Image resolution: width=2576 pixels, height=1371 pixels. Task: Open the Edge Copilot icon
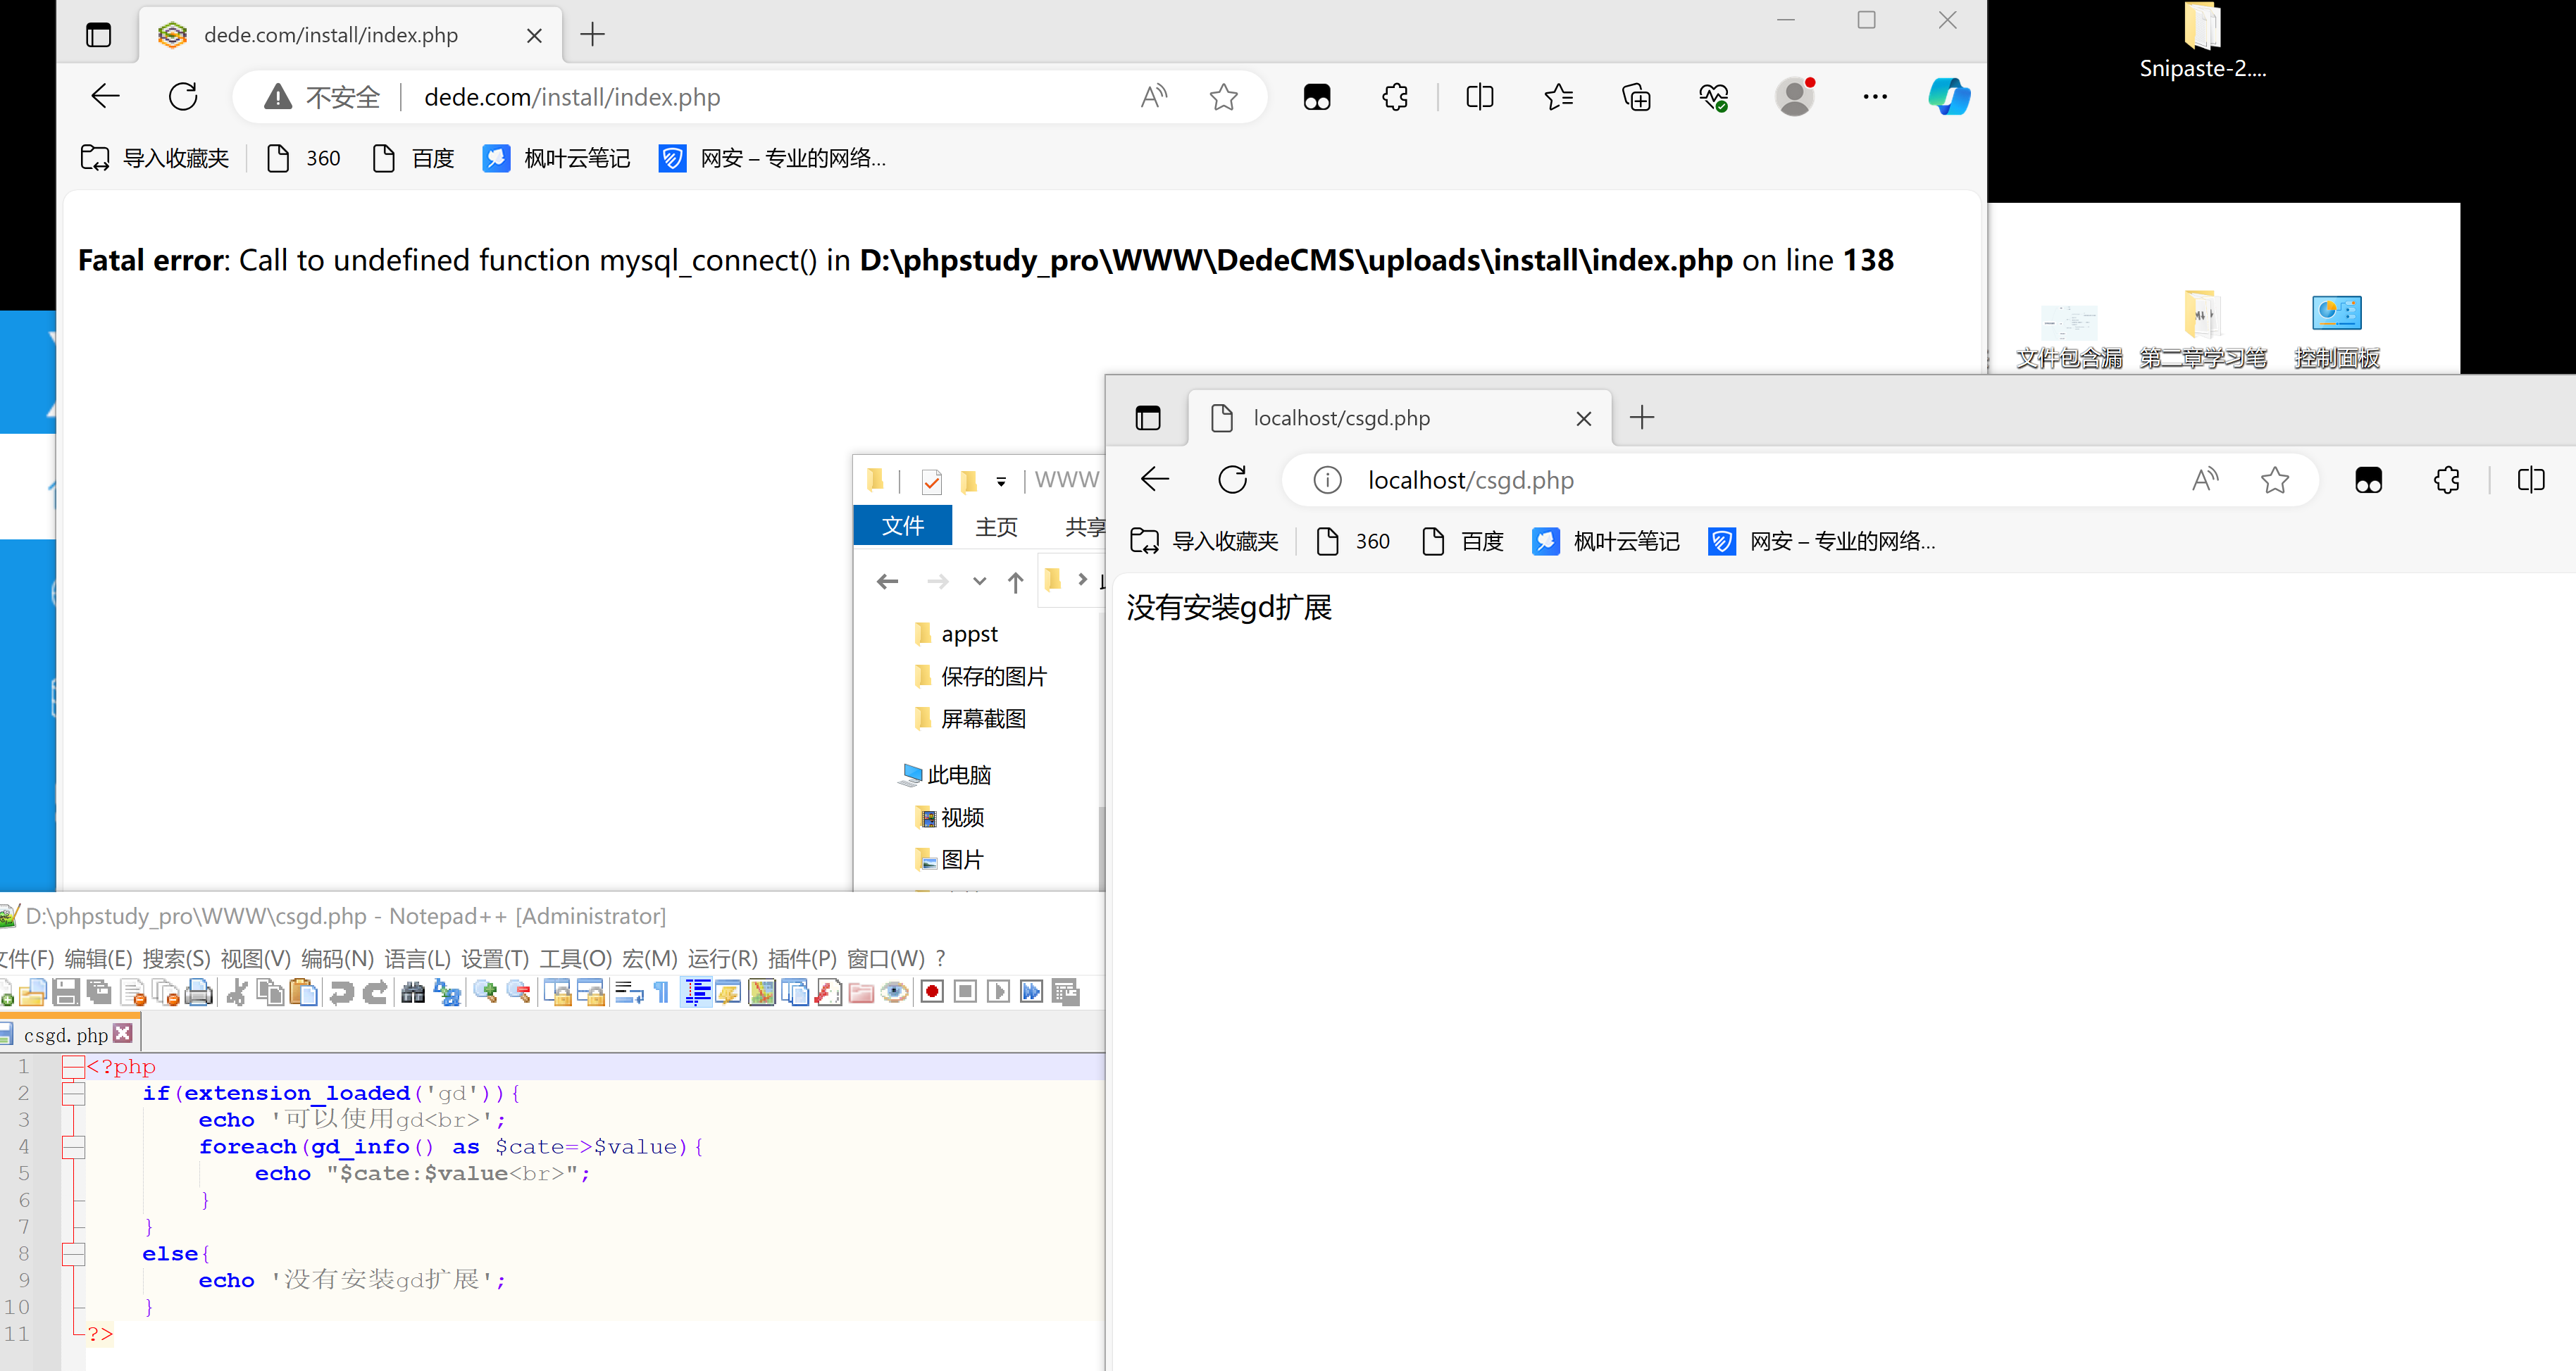point(1949,97)
